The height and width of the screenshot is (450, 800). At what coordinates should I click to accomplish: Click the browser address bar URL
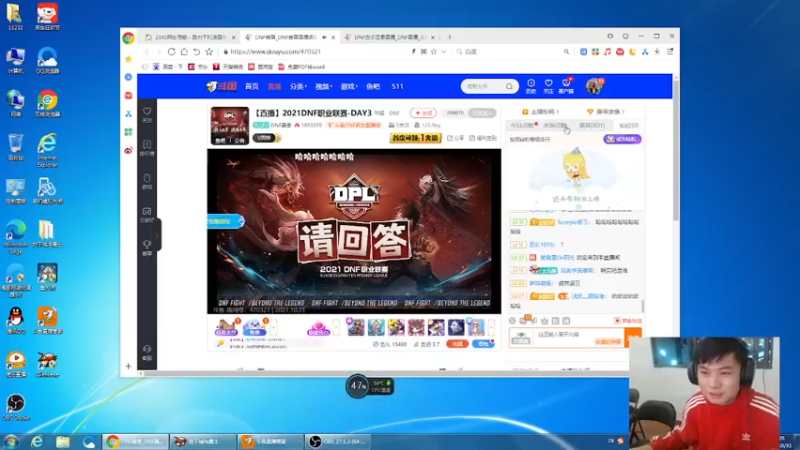[276, 52]
